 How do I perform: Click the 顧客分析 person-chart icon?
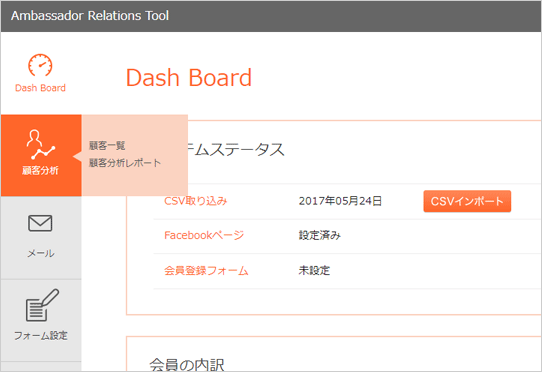coord(40,145)
